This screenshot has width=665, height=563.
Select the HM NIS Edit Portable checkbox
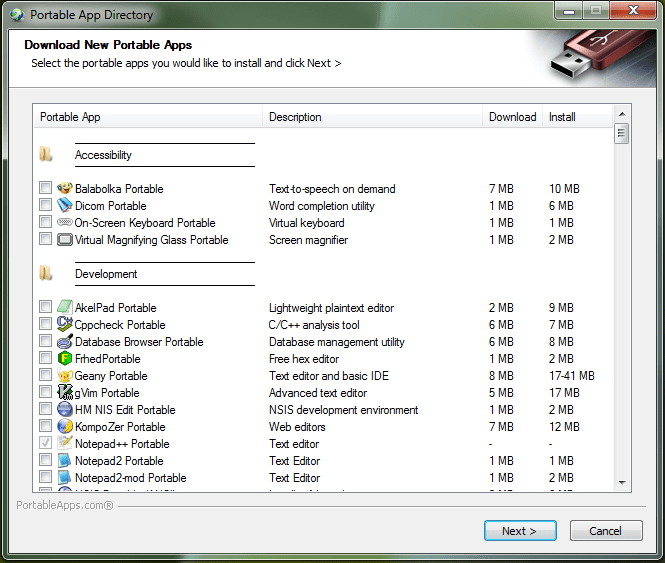click(x=45, y=410)
